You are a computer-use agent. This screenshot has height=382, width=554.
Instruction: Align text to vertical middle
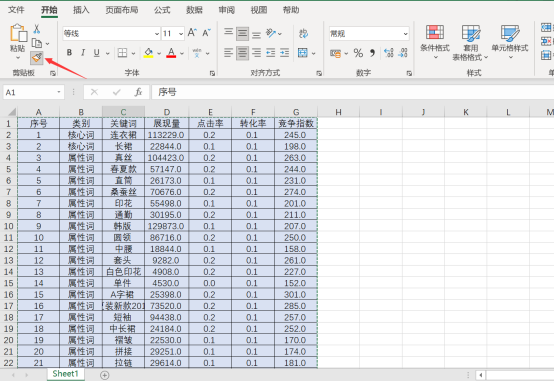(242, 34)
